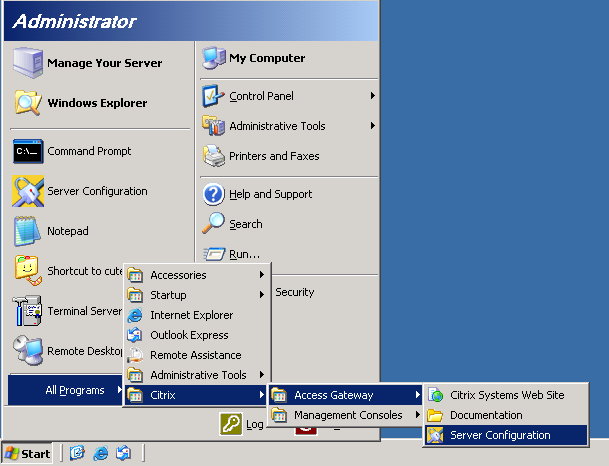The image size is (609, 466).
Task: Expand the Access Gateway submenu arrow
Action: point(418,395)
